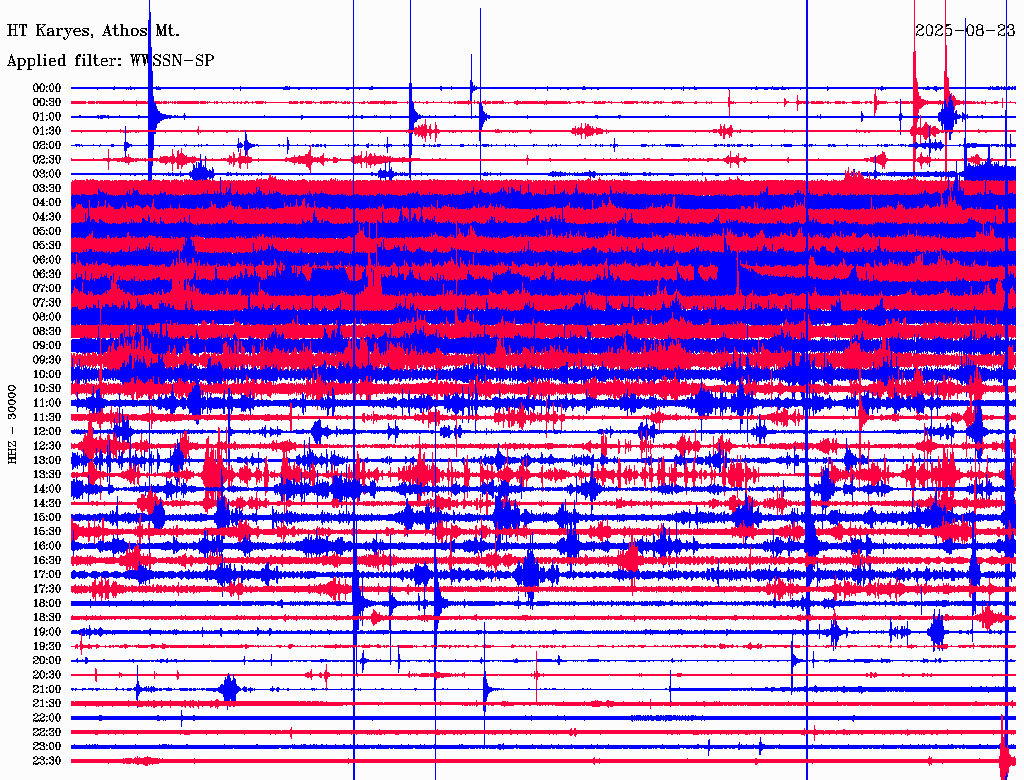This screenshot has height=780, width=1024.
Task: Select the 17:00 time row label
Action: point(47,575)
